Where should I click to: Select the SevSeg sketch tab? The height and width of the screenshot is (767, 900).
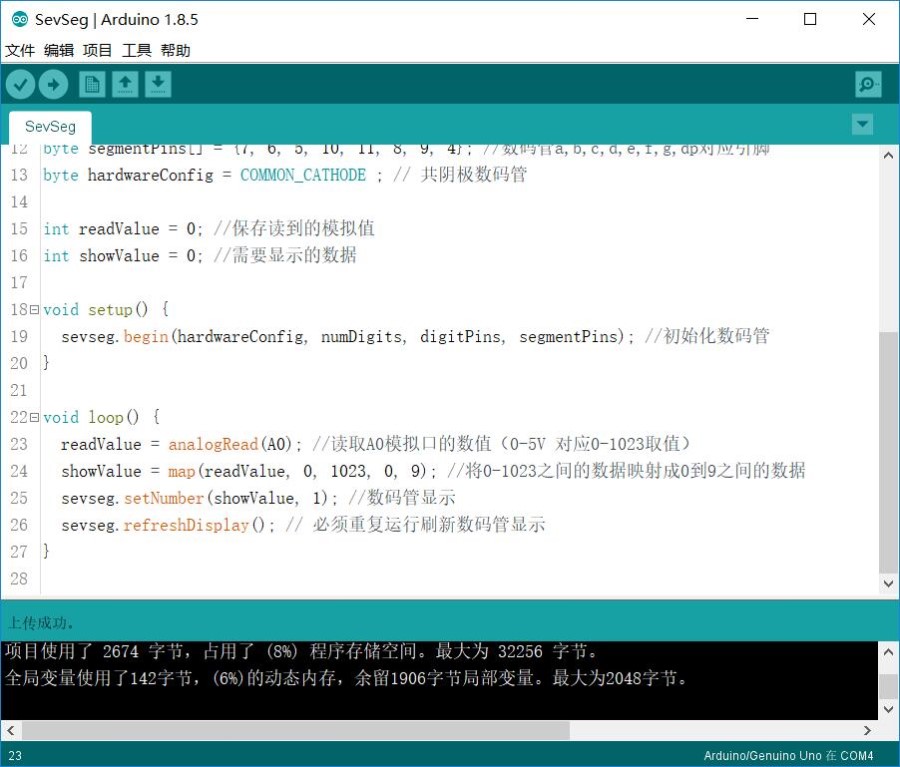49,127
